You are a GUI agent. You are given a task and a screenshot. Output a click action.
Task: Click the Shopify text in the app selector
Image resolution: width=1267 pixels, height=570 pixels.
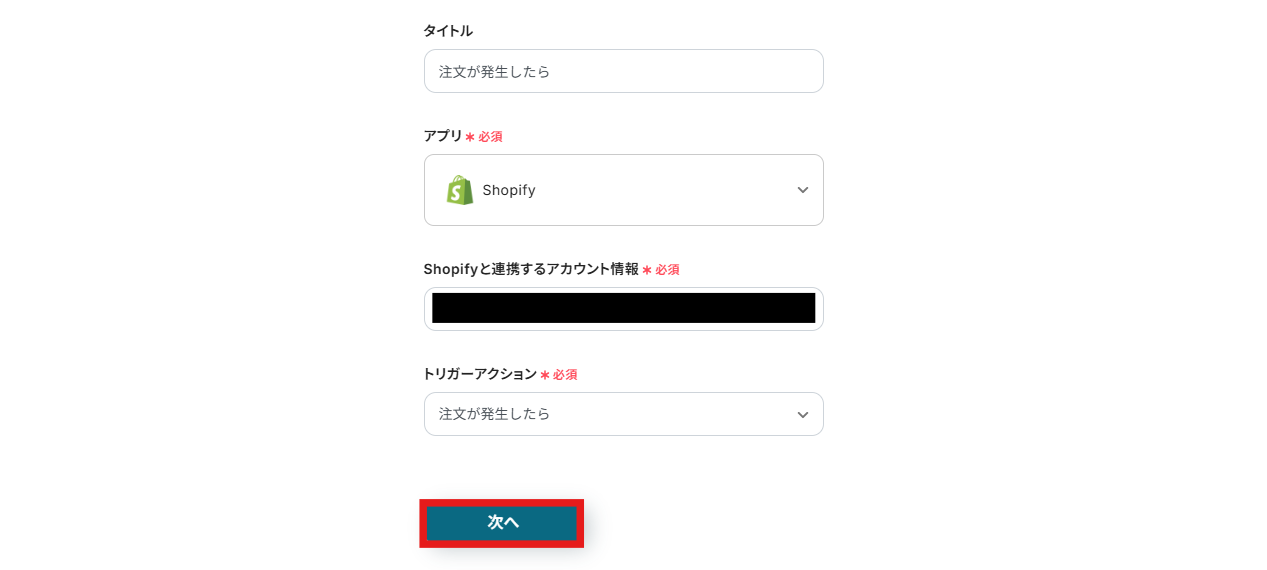coord(509,190)
